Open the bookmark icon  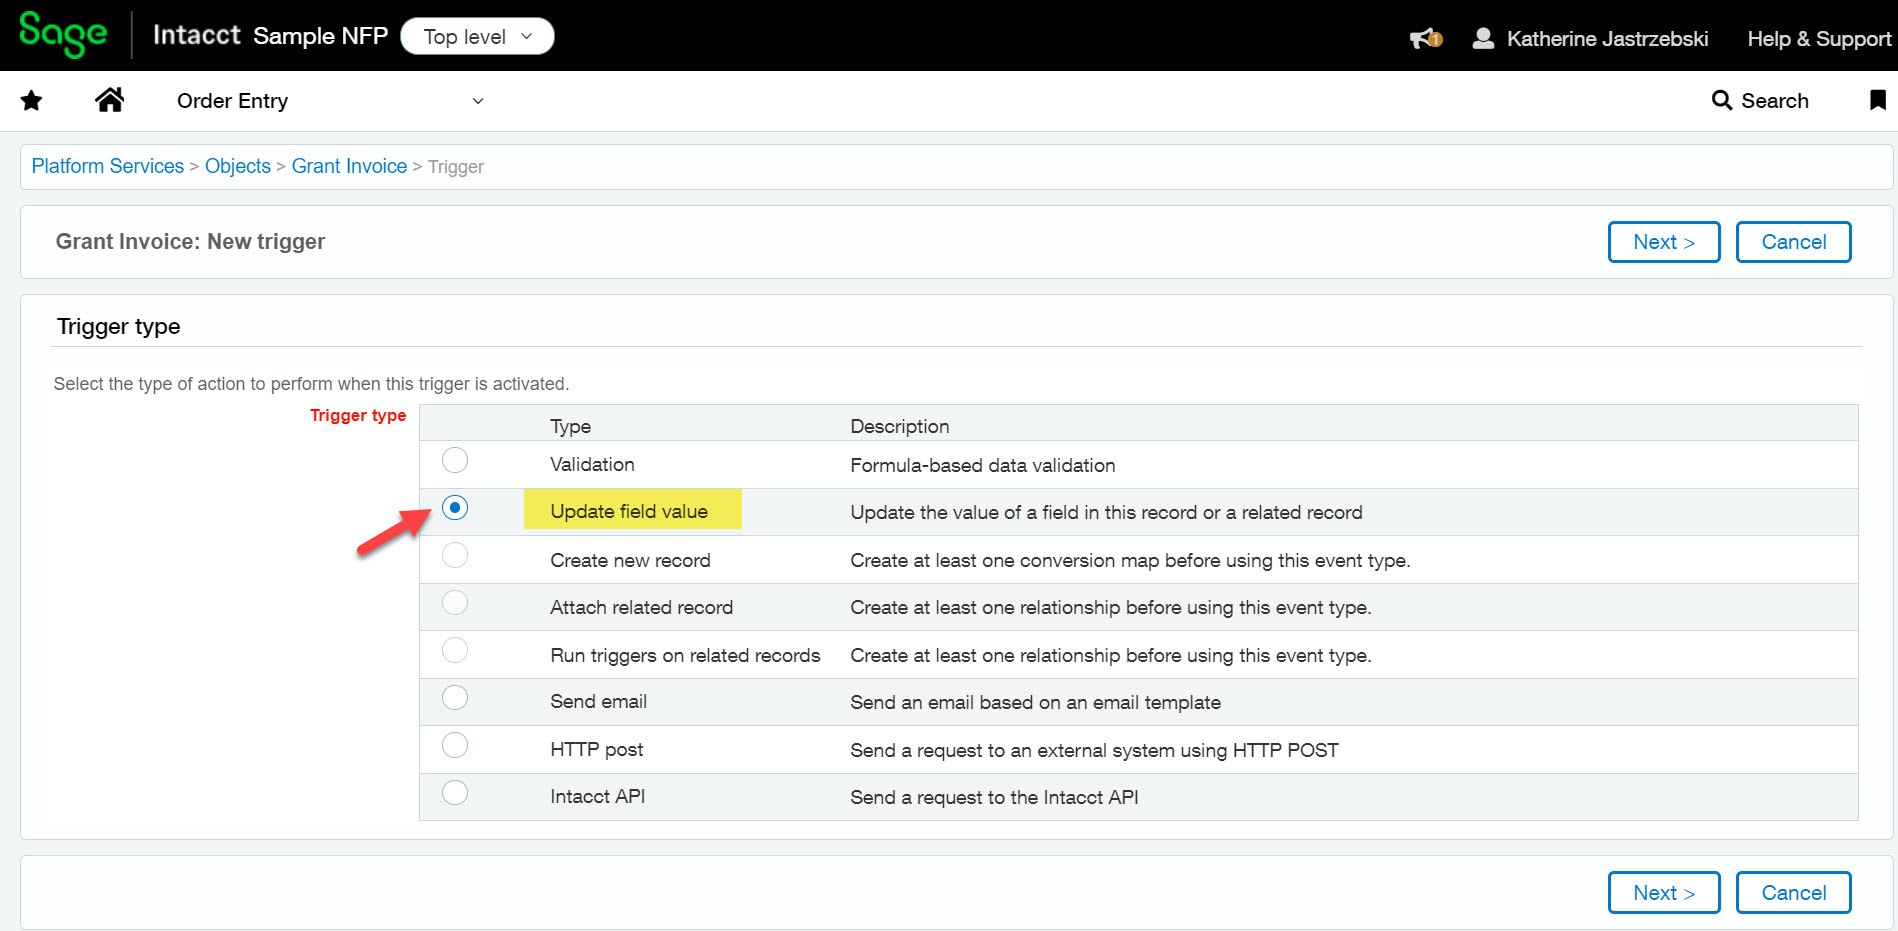(x=1877, y=100)
